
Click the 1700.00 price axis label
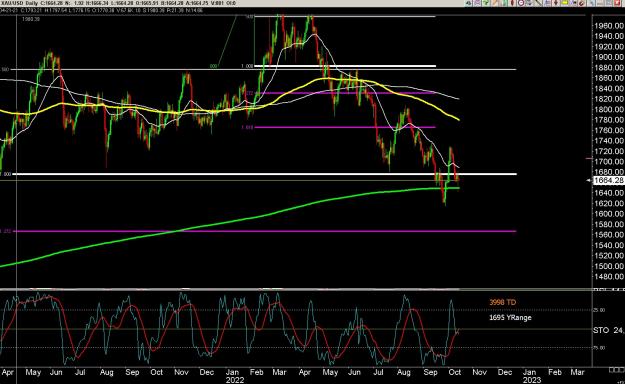609,161
